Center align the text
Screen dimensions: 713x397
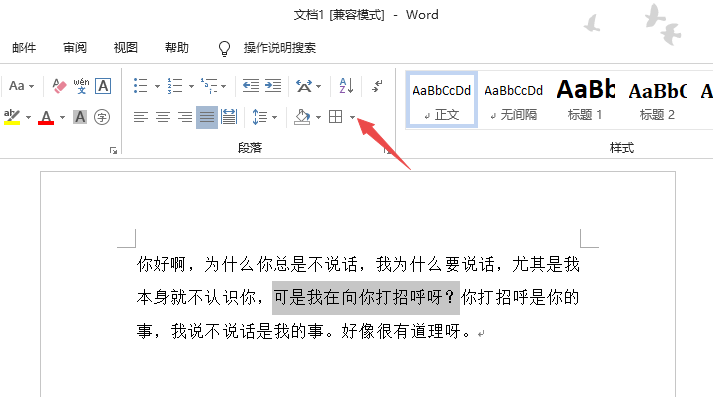click(x=163, y=117)
